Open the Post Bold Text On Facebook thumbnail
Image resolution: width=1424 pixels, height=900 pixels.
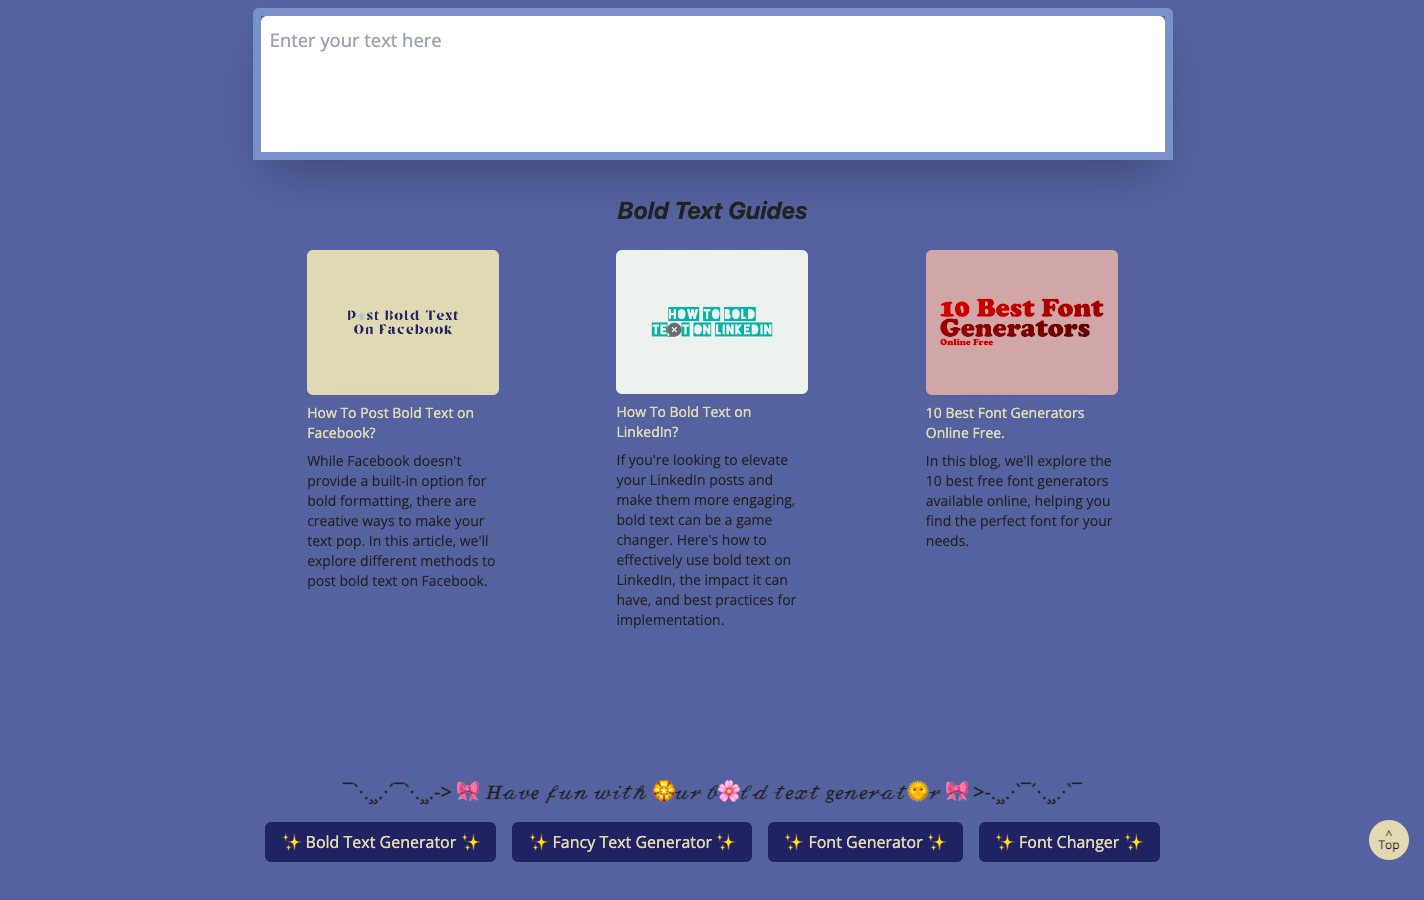click(403, 322)
